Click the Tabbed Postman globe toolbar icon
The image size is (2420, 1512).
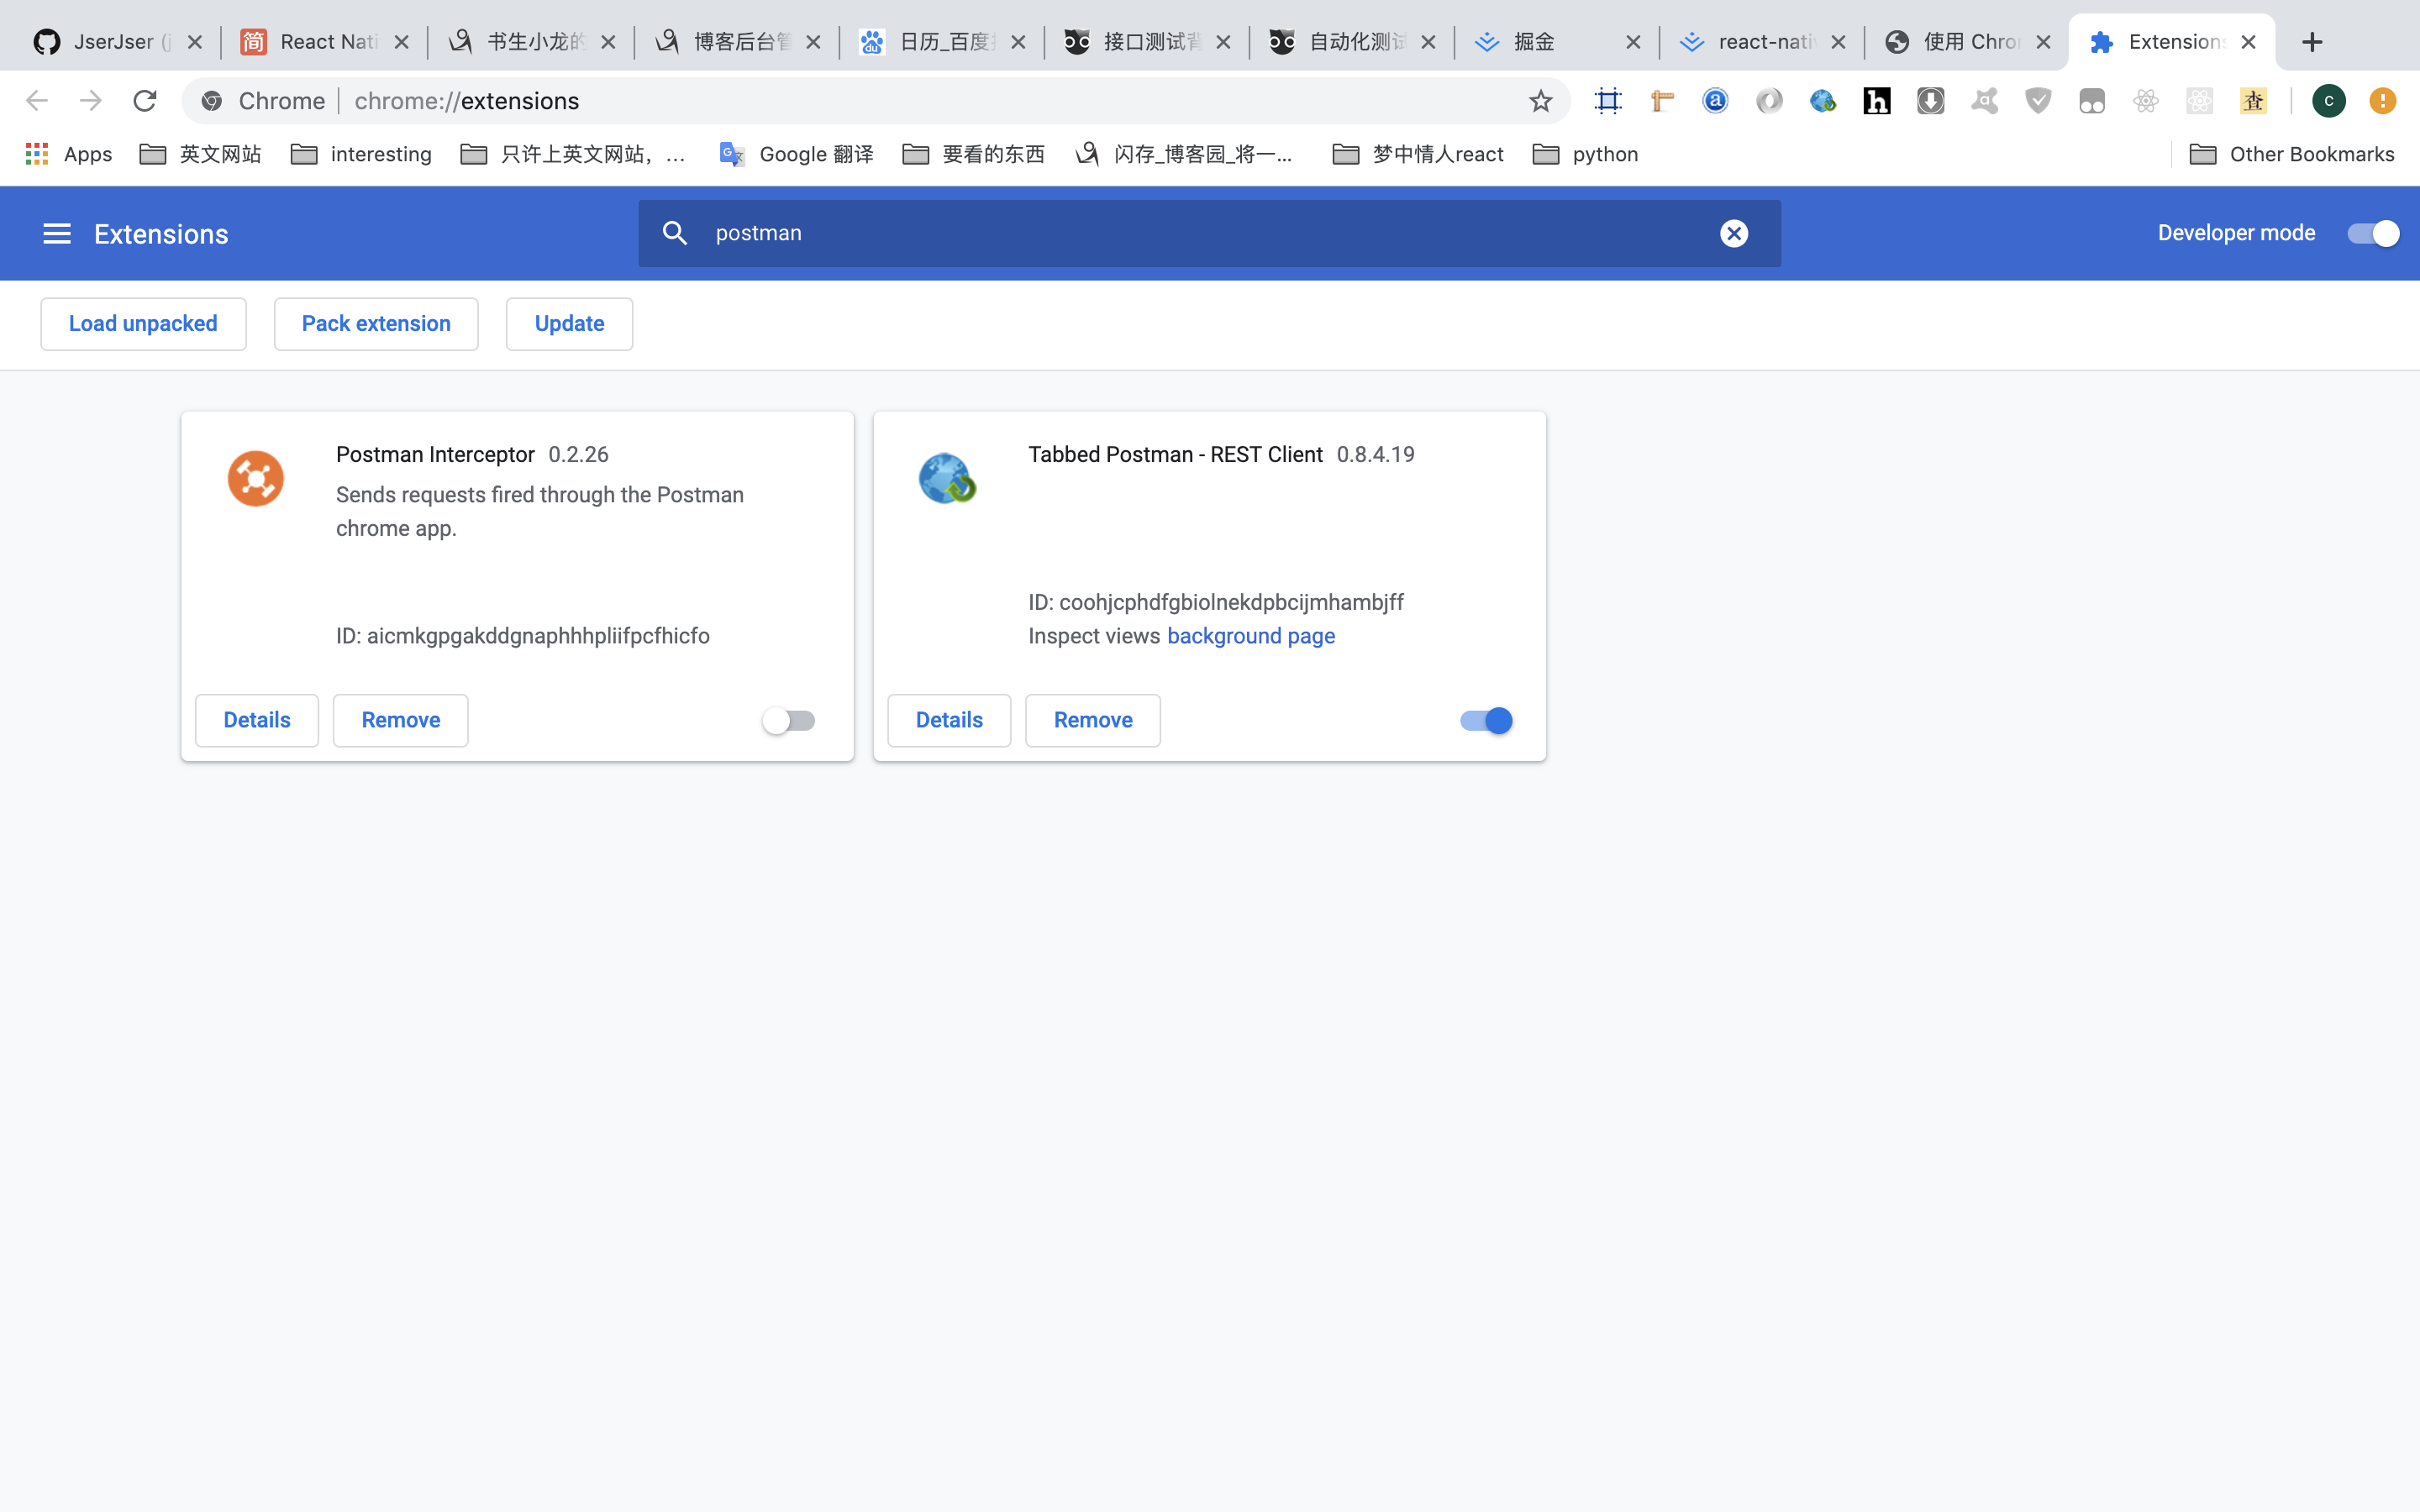click(x=1823, y=101)
